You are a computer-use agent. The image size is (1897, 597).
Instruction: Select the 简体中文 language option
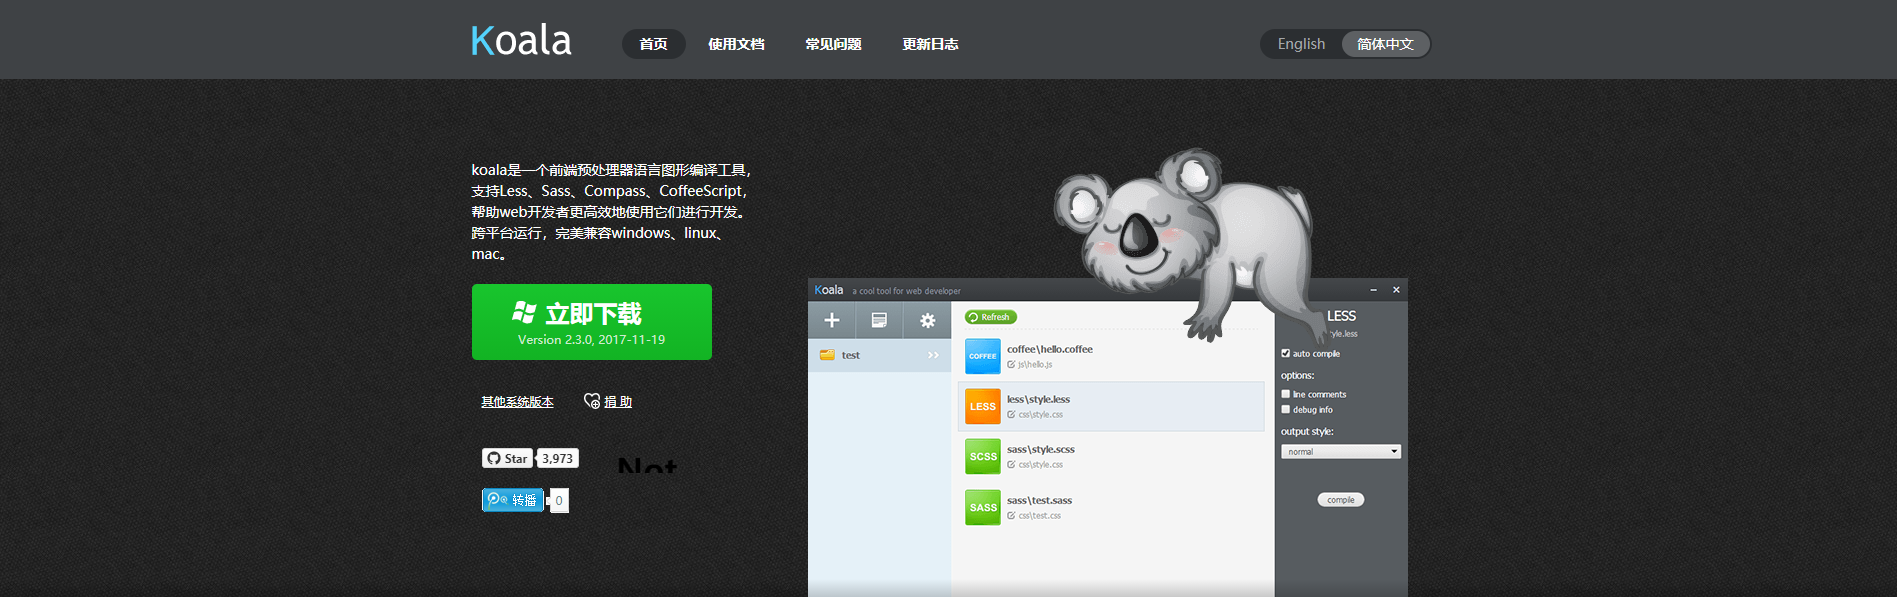pos(1385,44)
